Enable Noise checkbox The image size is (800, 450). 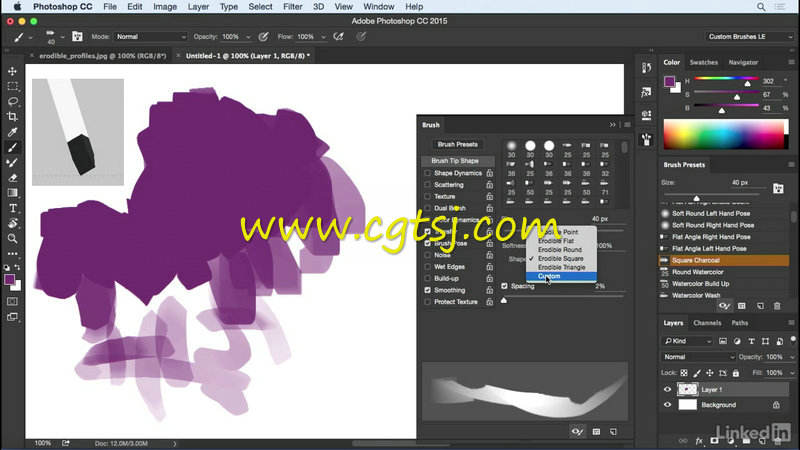pyautogui.click(x=428, y=255)
